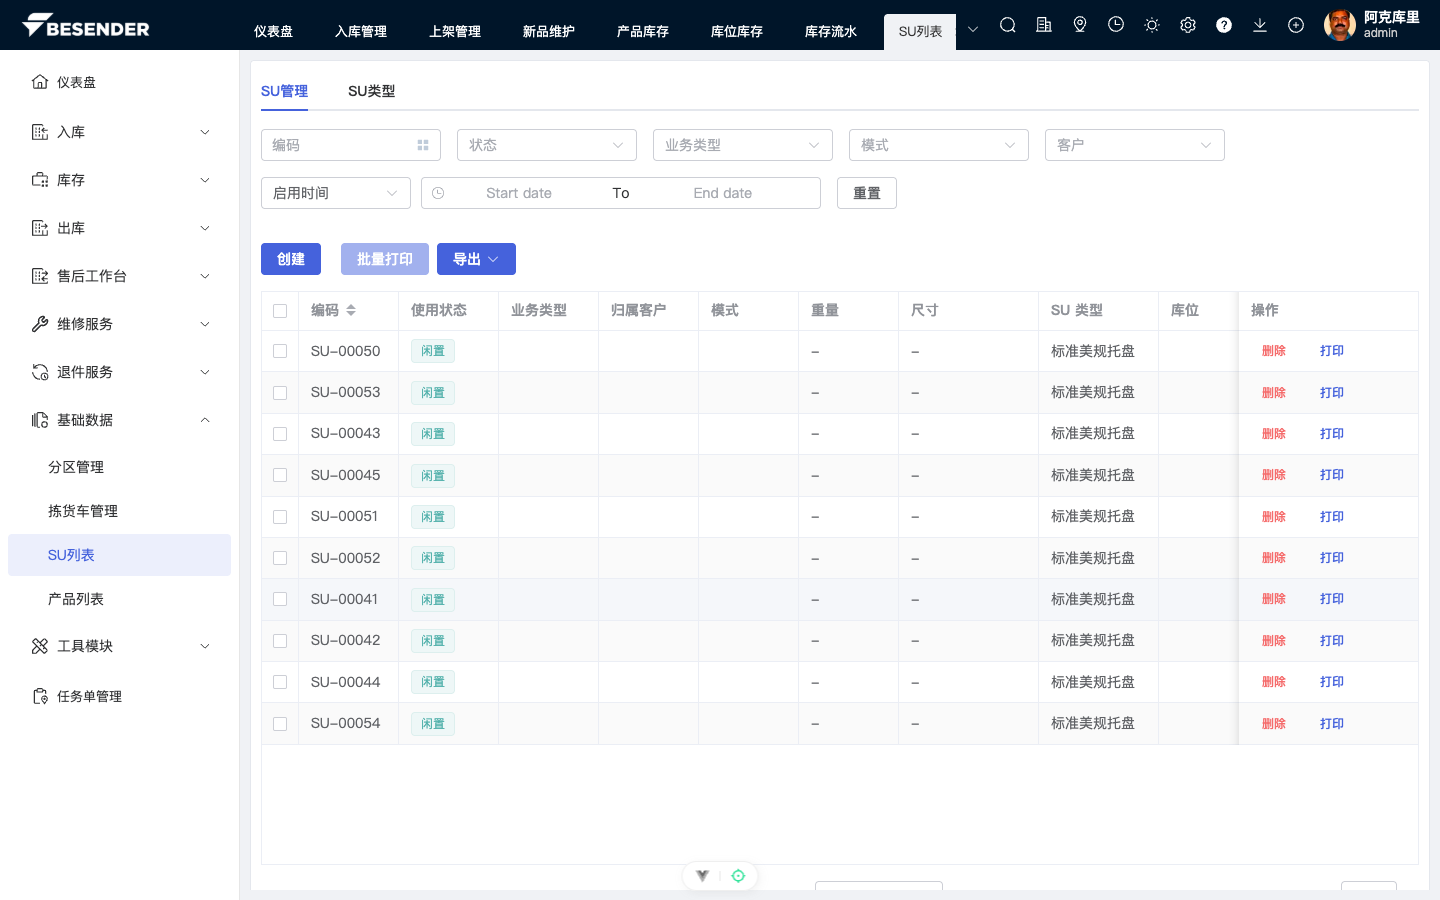Click the 批量打印 button
This screenshot has width=1440, height=900.
[x=385, y=259]
